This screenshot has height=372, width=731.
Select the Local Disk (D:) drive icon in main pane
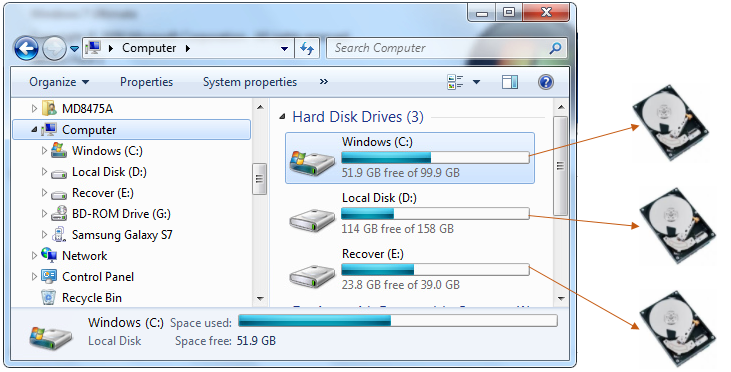pyautogui.click(x=312, y=219)
